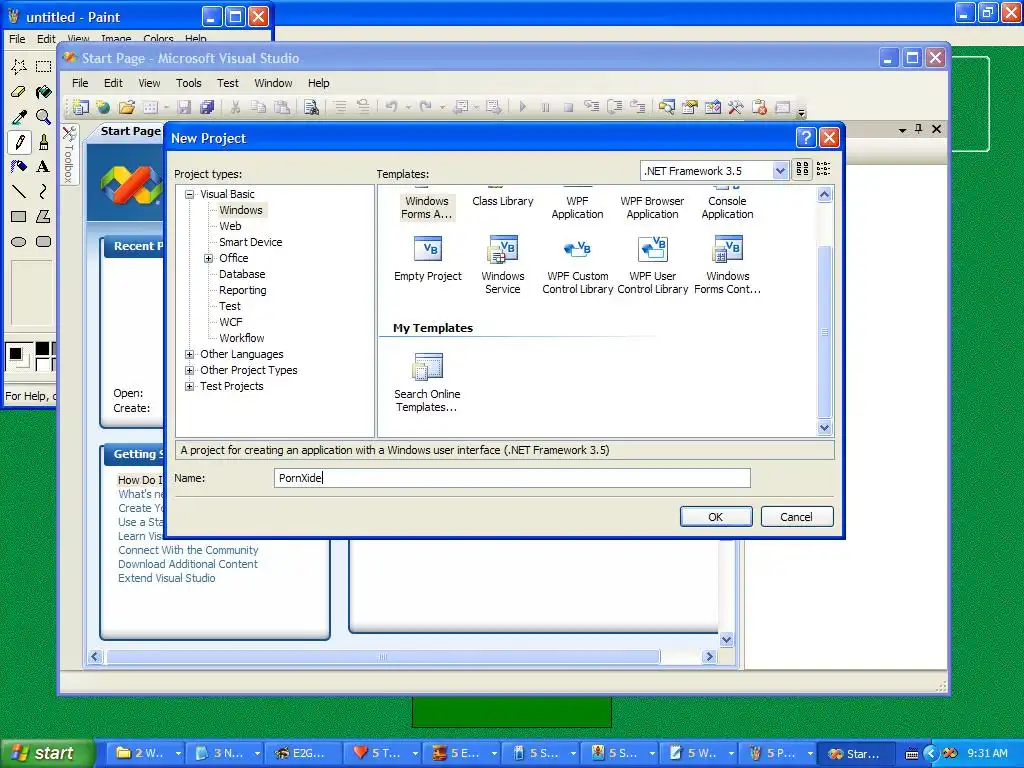Image resolution: width=1024 pixels, height=768 pixels.
Task: Click the Windows Start button
Action: (x=47, y=753)
